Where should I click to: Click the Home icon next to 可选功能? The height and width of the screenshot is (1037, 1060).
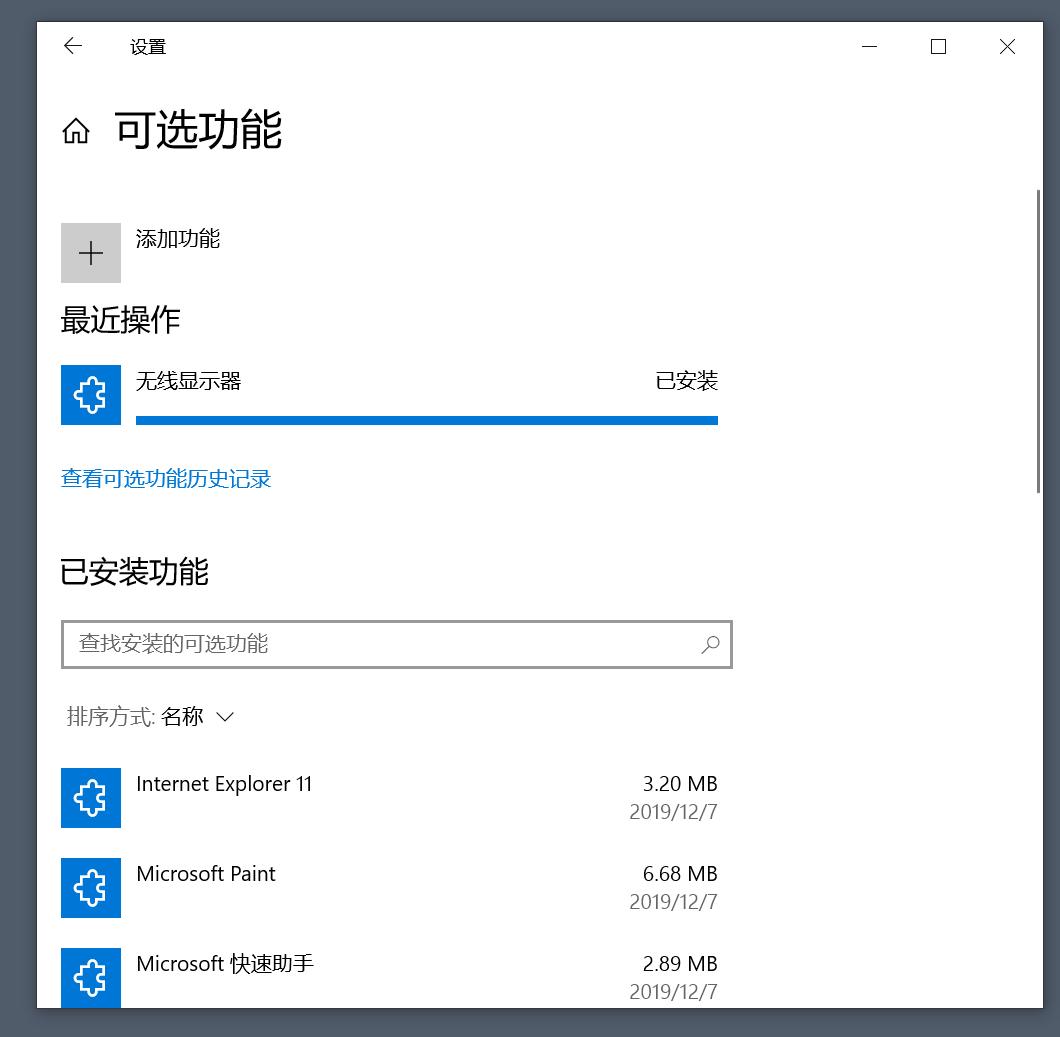pyautogui.click(x=75, y=131)
